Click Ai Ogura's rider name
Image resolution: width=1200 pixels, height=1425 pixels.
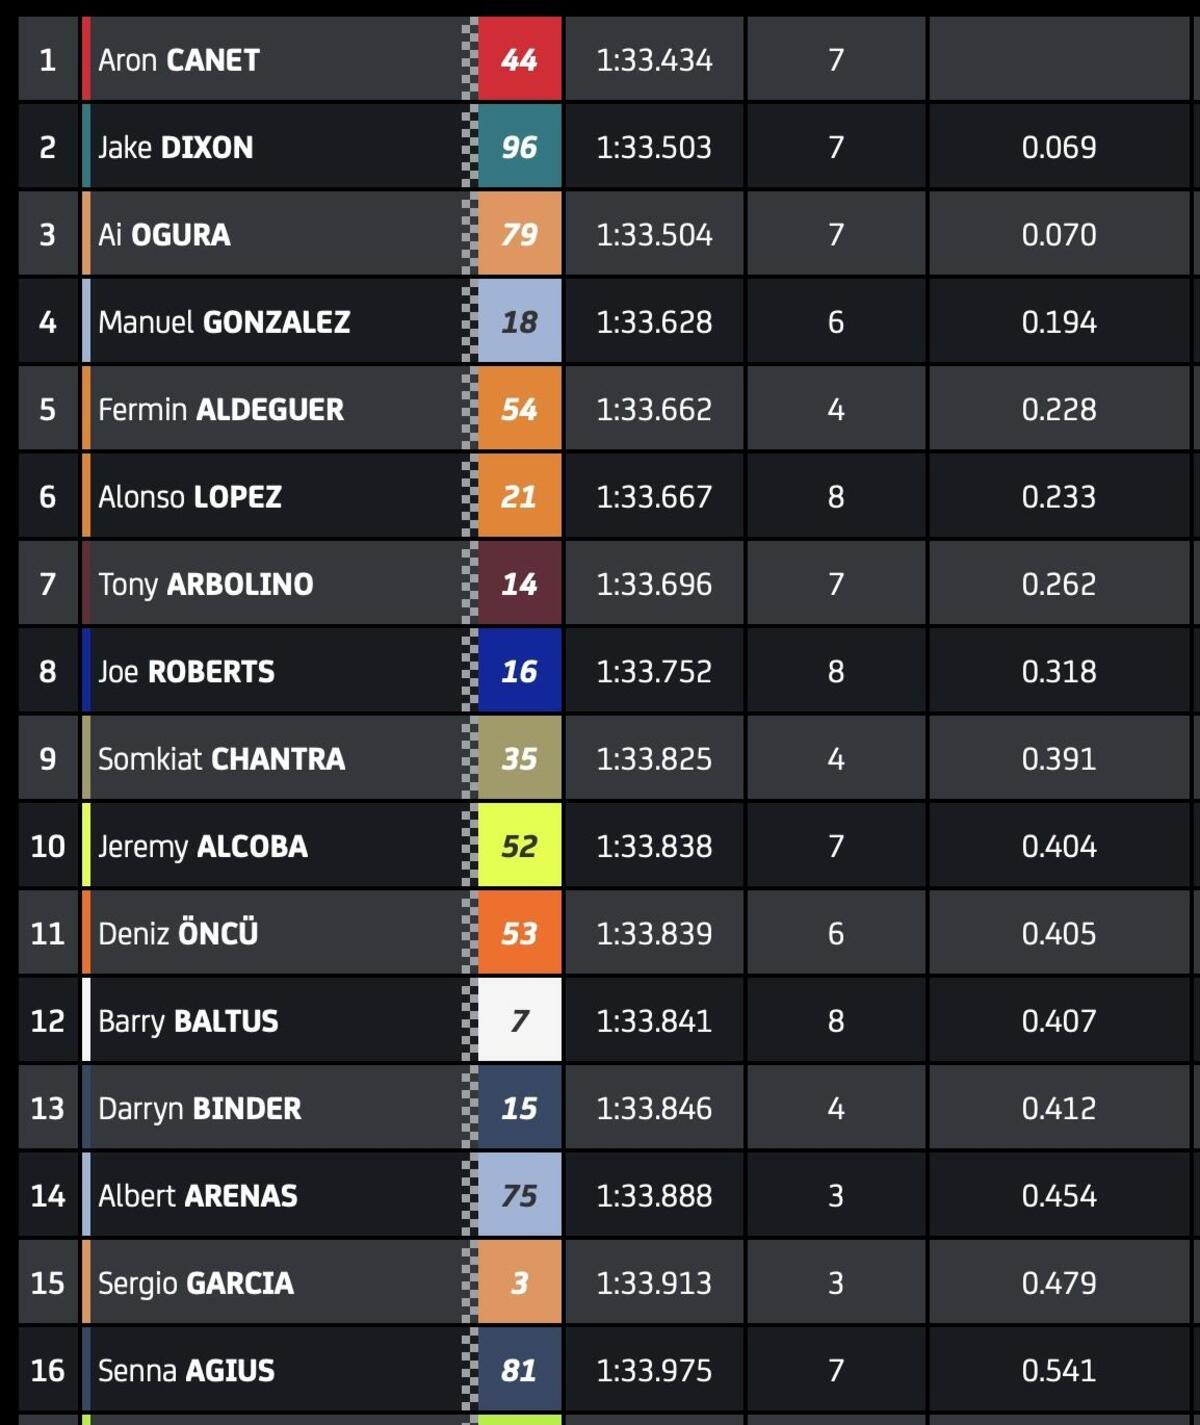pyautogui.click(x=164, y=234)
